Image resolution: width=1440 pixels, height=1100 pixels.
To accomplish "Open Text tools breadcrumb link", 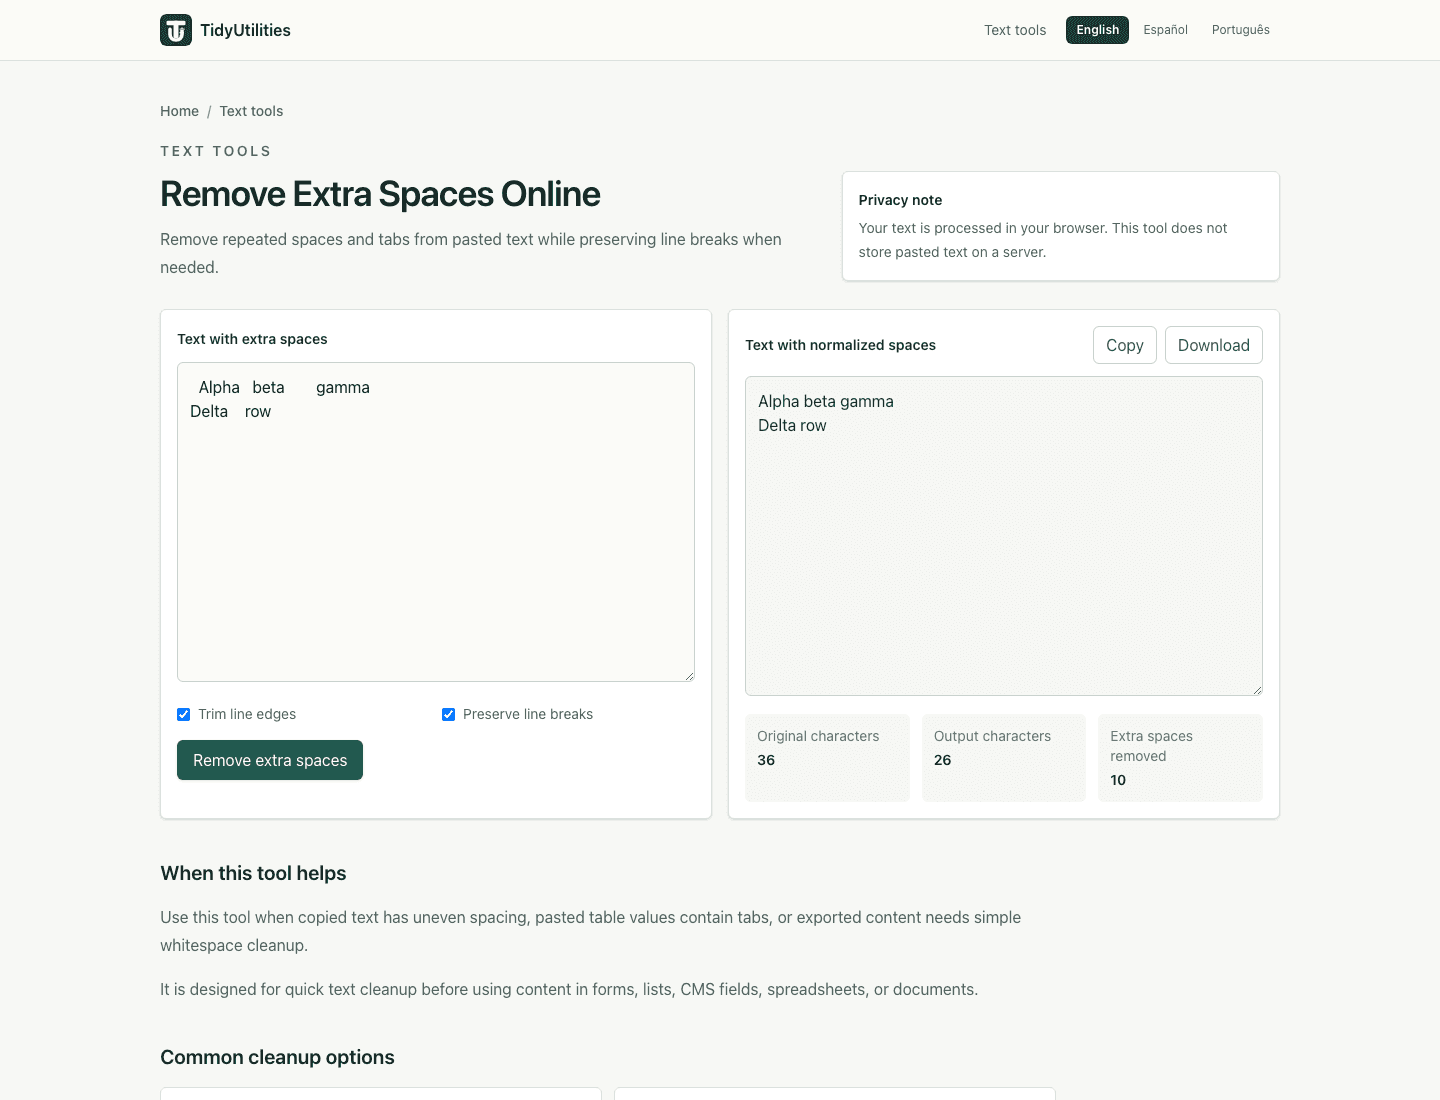I will click(x=251, y=111).
